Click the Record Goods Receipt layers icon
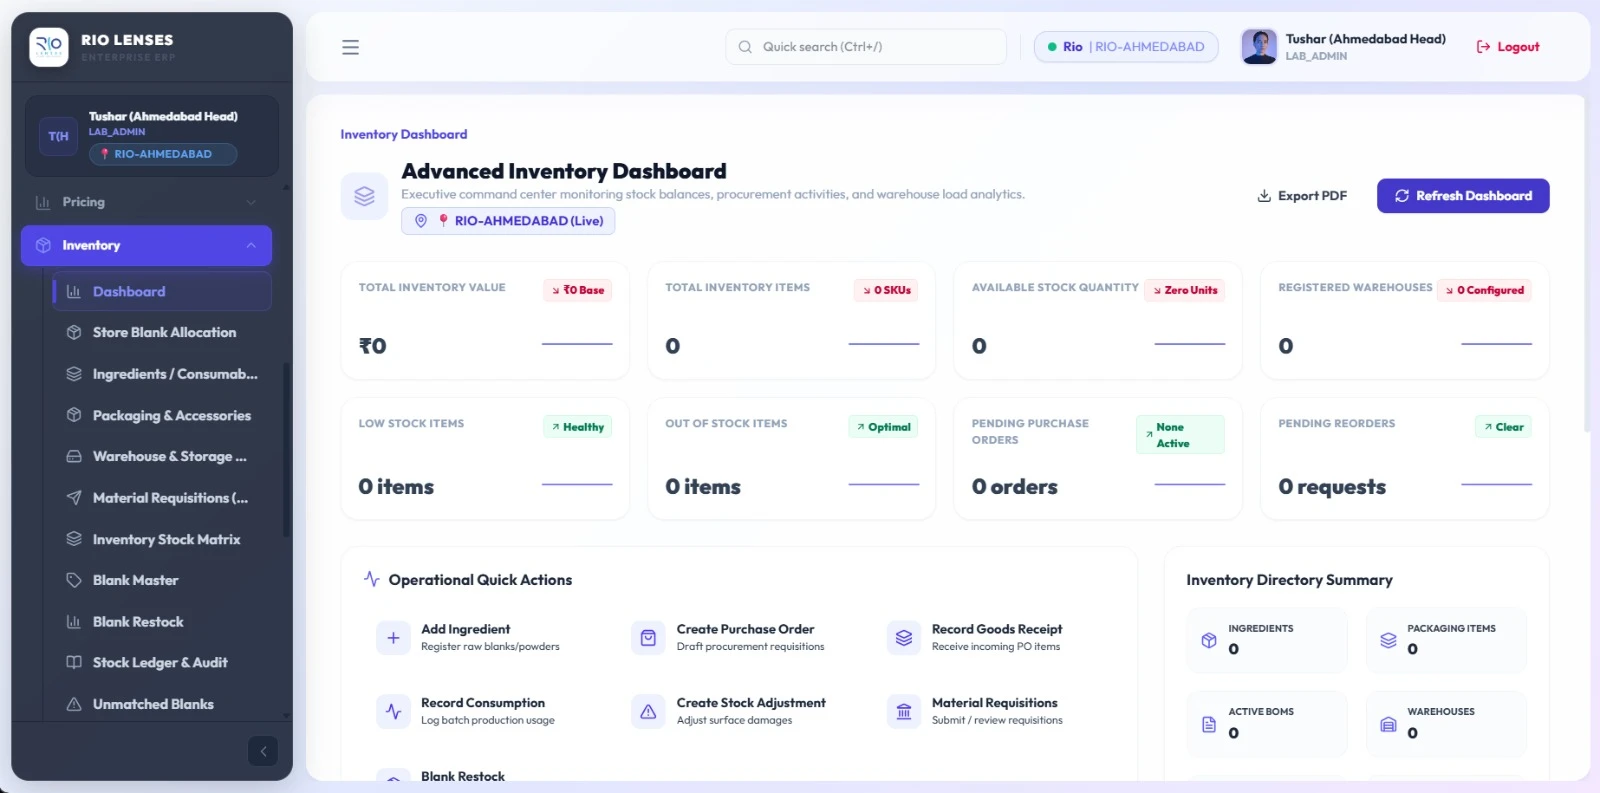 (x=904, y=638)
